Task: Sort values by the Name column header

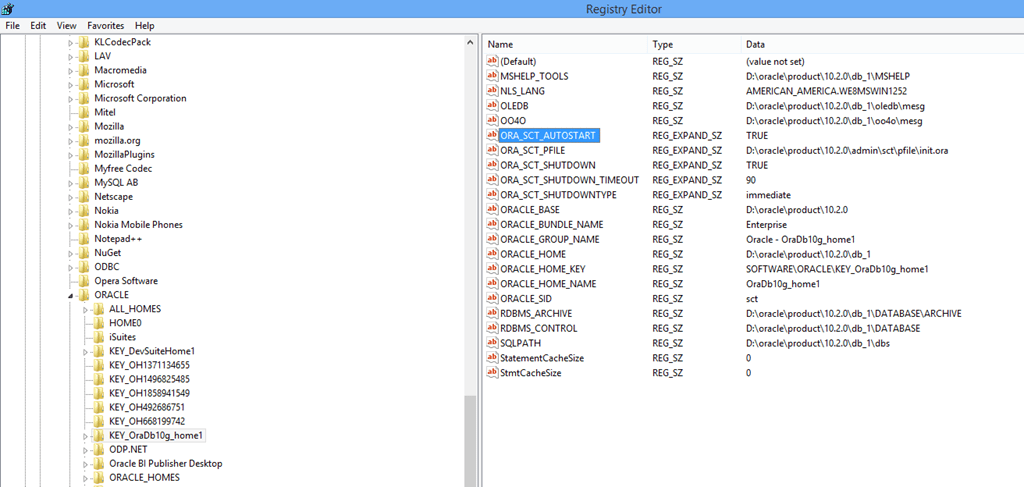Action: coord(566,44)
